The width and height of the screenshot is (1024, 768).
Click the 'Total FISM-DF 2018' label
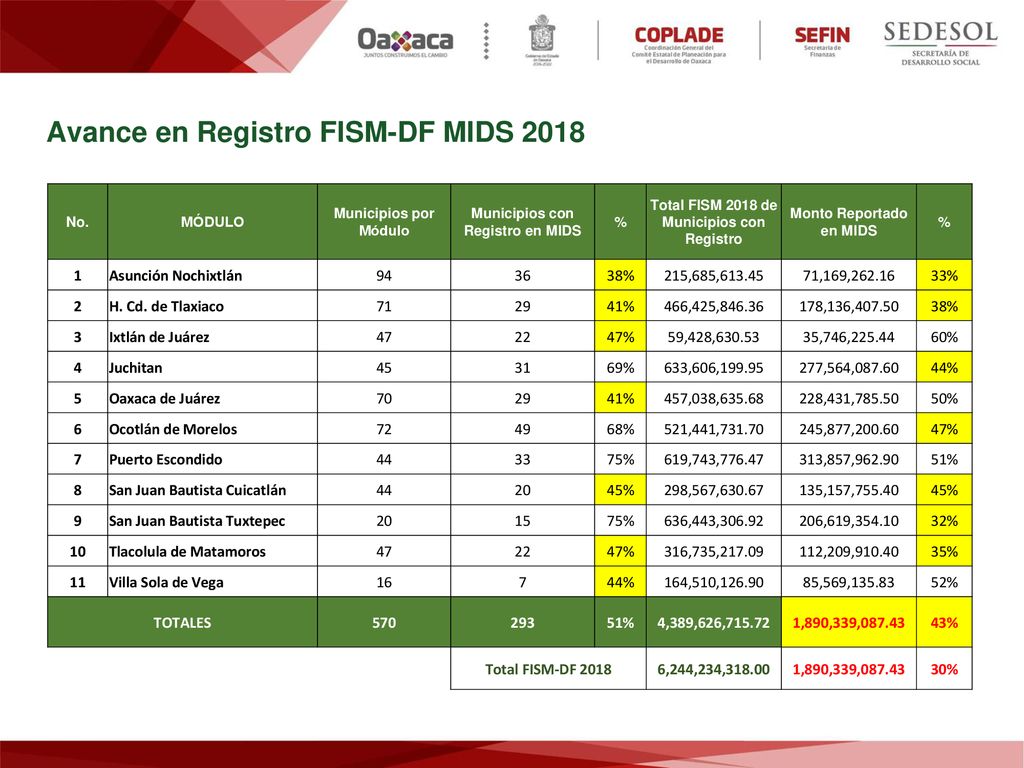tap(548, 669)
